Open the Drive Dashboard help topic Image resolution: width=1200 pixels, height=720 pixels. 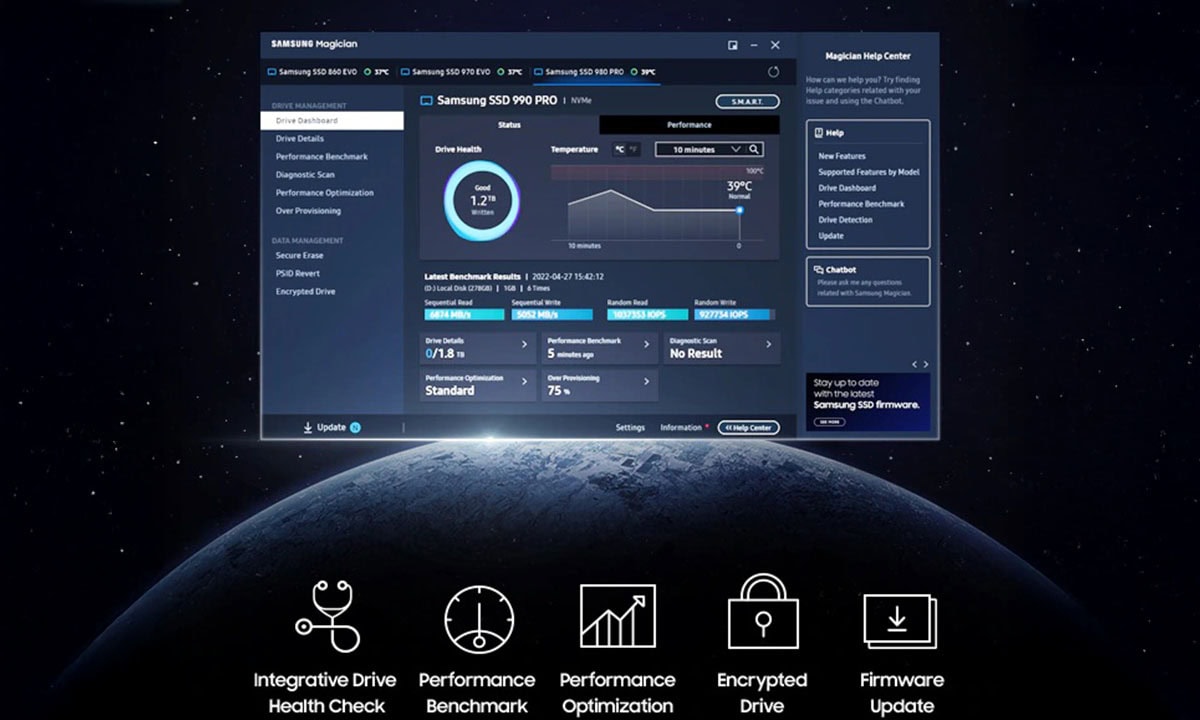(847, 188)
